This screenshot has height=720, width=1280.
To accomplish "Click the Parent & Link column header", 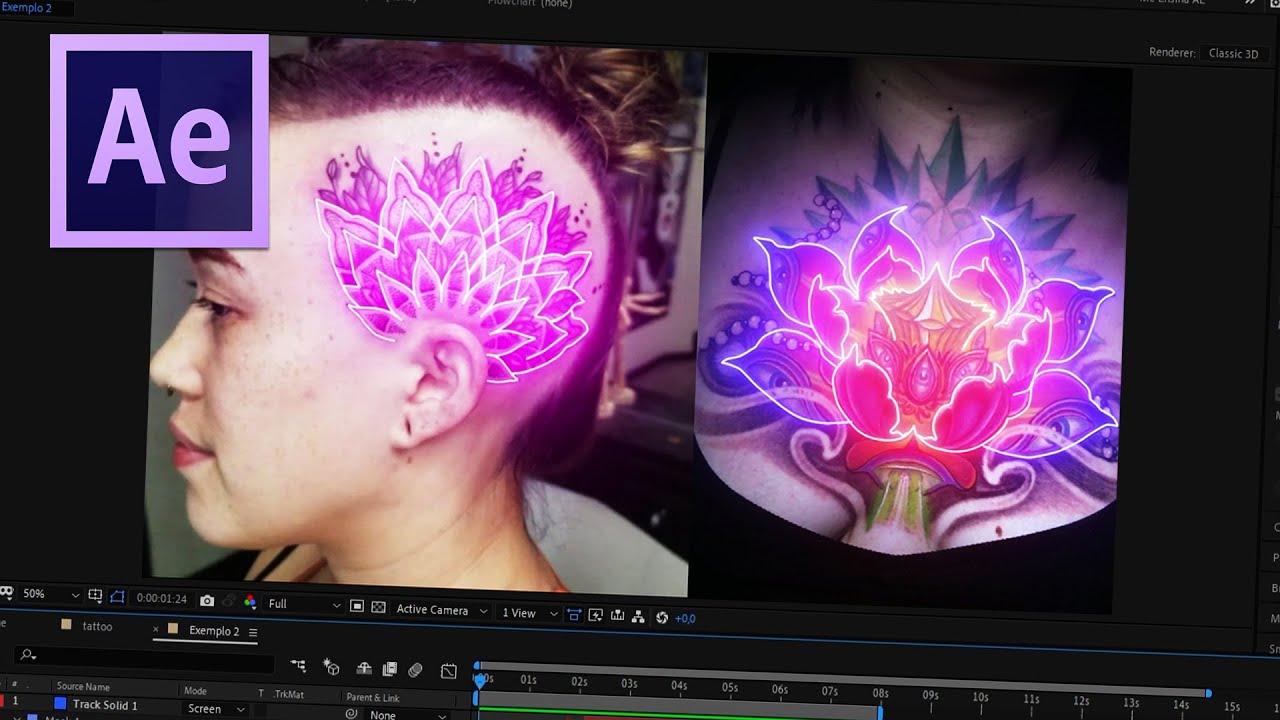I will [373, 698].
